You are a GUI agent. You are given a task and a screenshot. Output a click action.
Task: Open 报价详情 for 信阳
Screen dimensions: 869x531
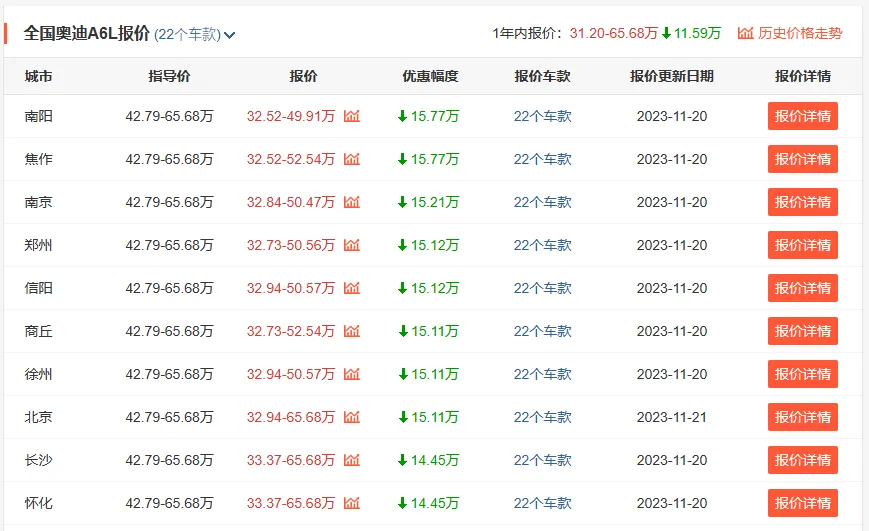pyautogui.click(x=802, y=288)
